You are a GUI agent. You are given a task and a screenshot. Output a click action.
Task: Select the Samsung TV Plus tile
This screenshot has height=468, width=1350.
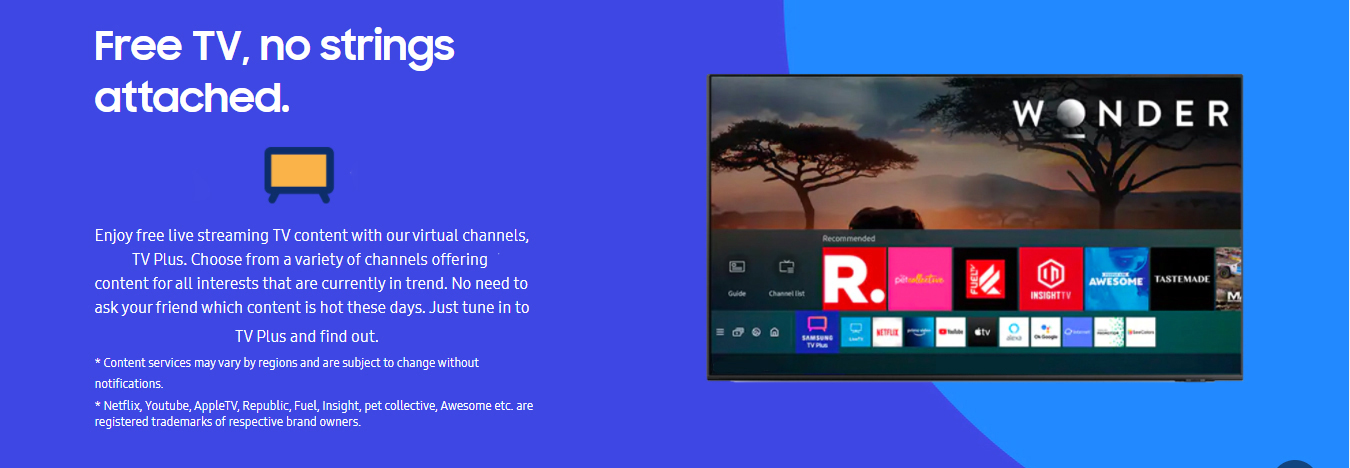817,331
